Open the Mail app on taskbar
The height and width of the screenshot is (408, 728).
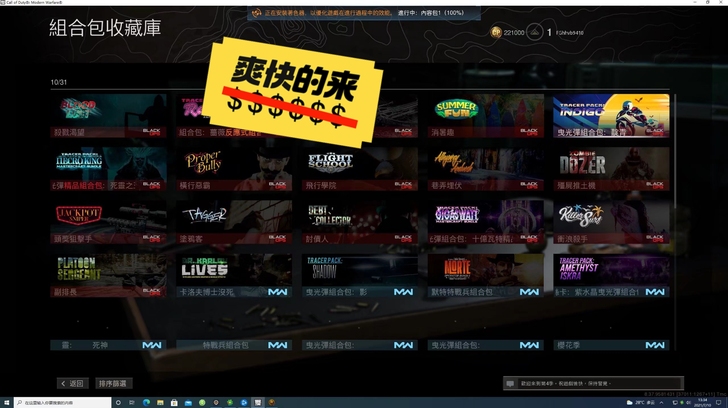point(188,402)
